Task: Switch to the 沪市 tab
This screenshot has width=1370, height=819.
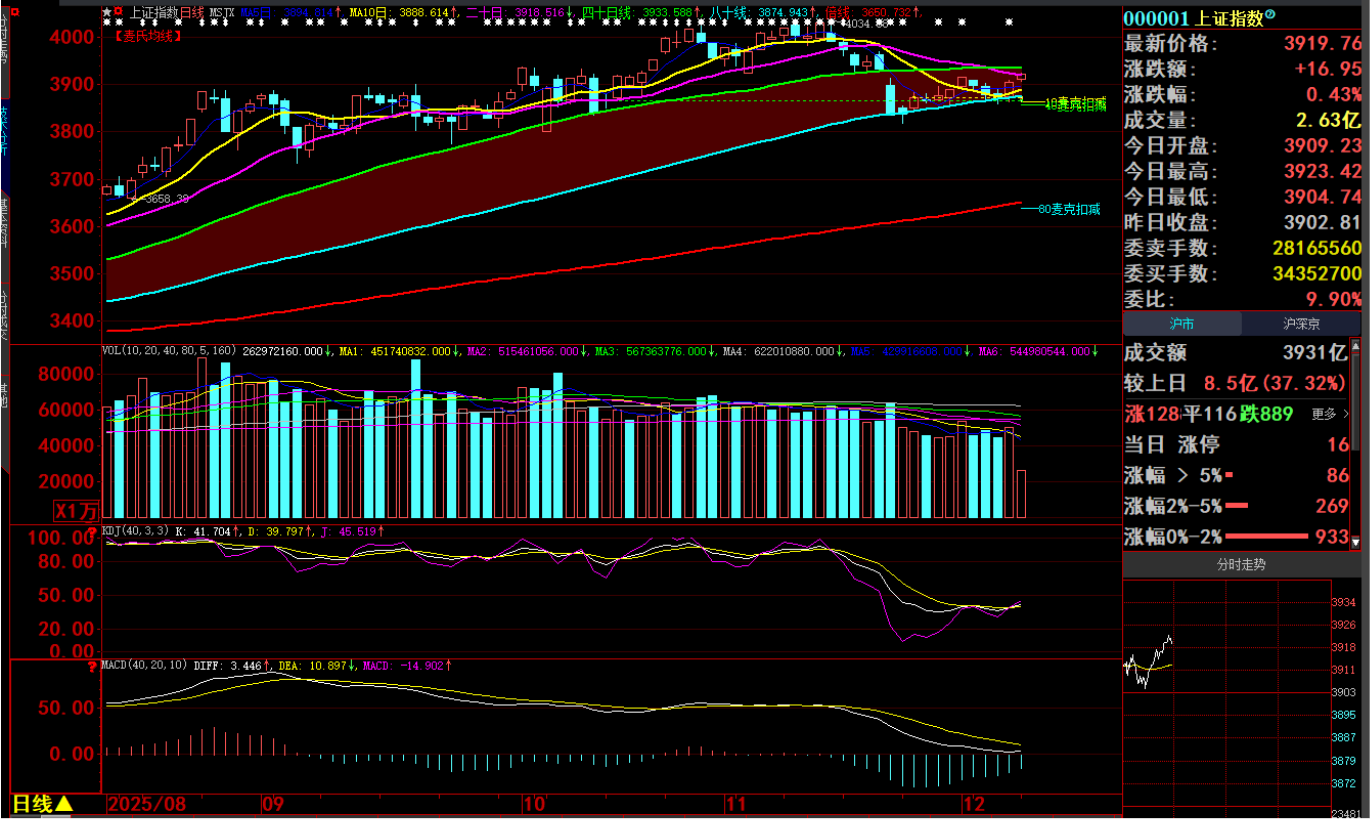Action: [1183, 324]
